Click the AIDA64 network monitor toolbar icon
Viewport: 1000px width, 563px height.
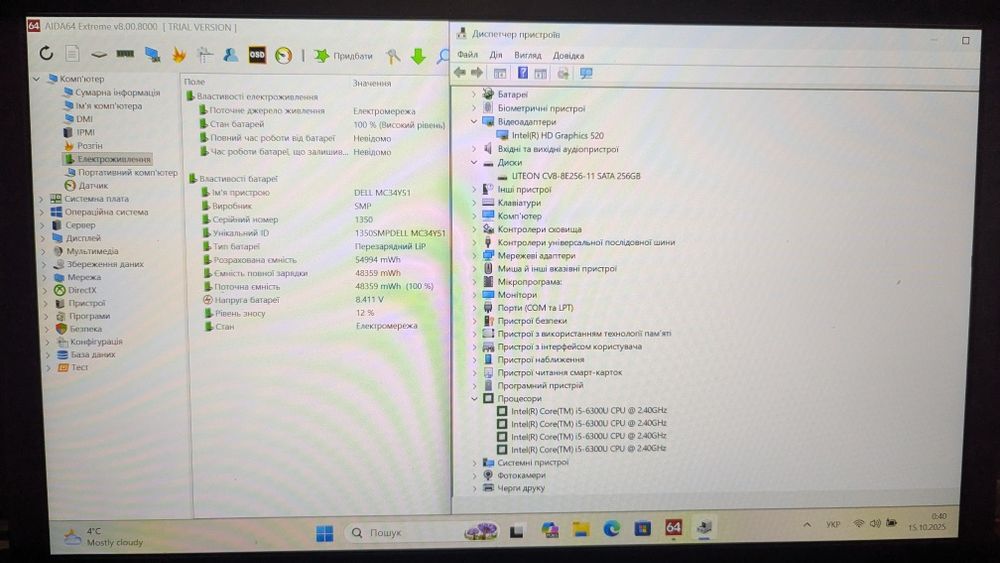[152, 55]
